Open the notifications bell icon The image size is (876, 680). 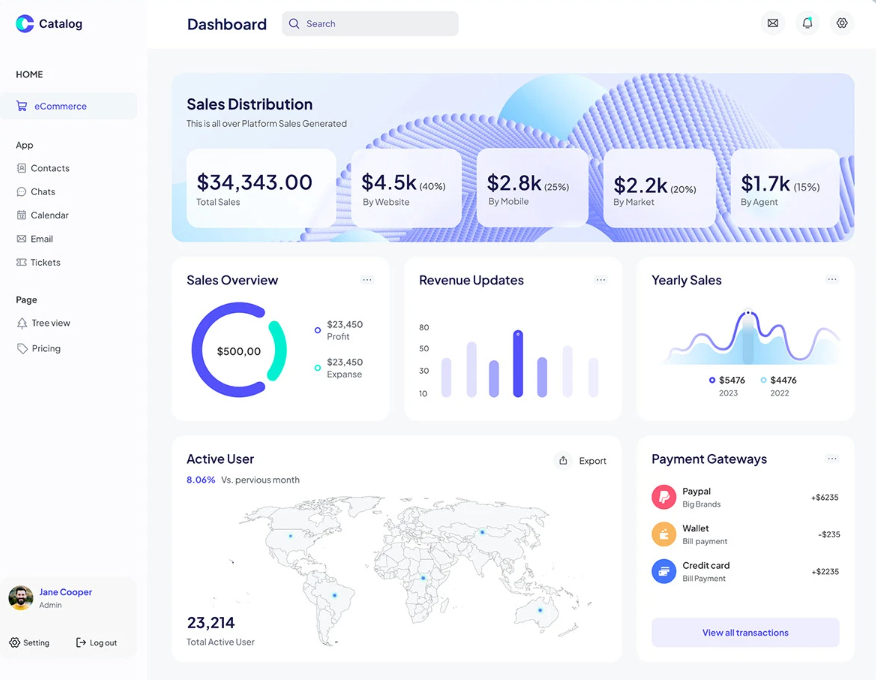tap(807, 23)
